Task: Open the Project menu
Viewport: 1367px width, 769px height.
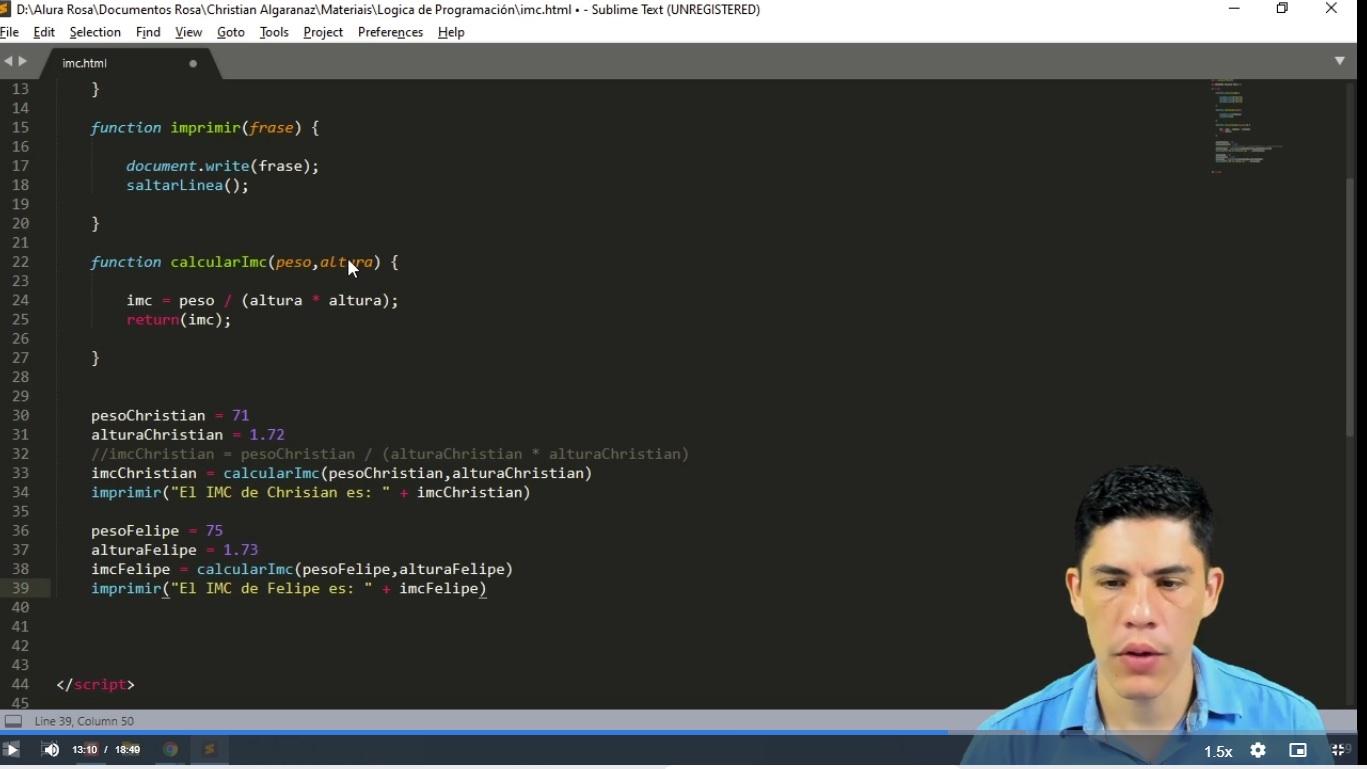Action: coord(323,32)
